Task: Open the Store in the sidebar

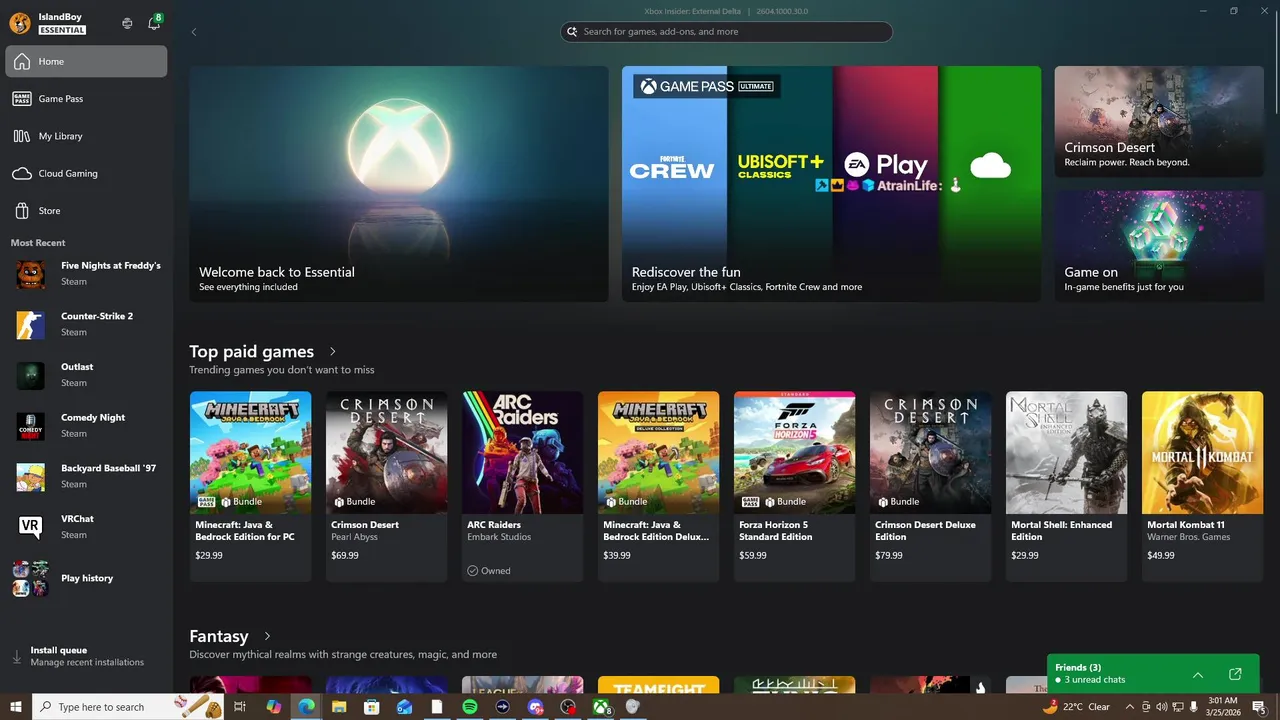Action: pyautogui.click(x=86, y=211)
